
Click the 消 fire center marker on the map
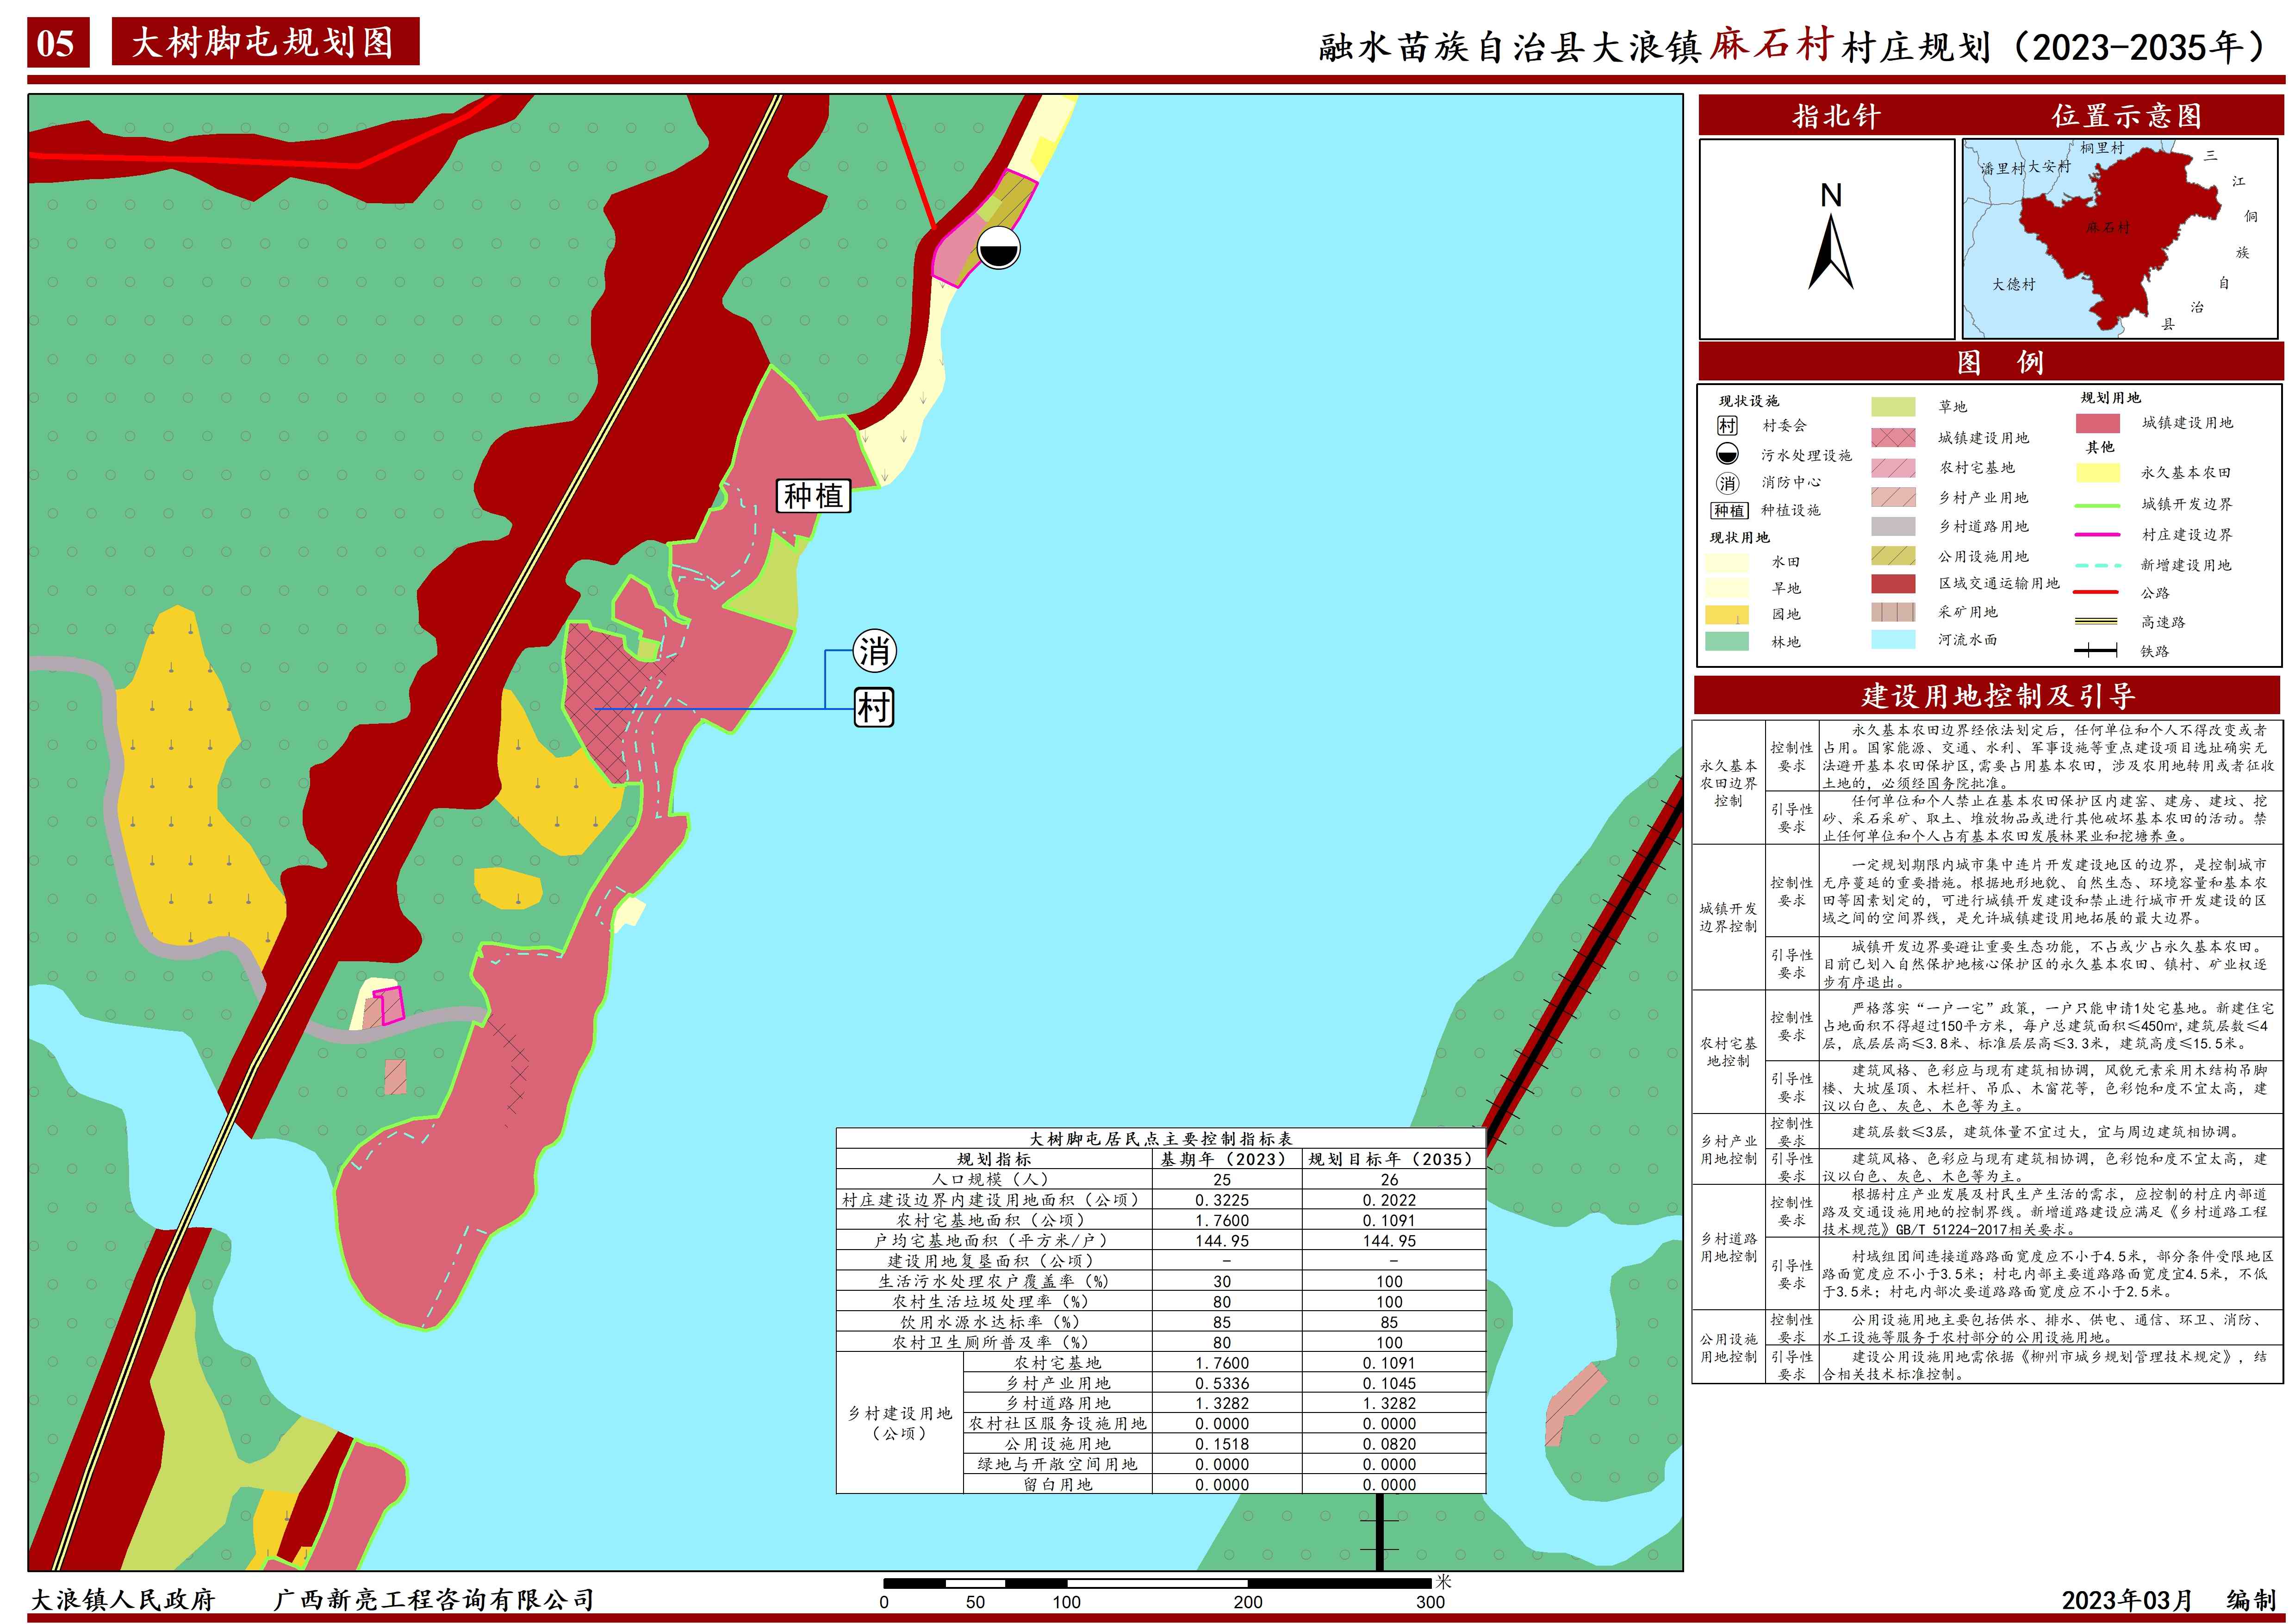[874, 652]
